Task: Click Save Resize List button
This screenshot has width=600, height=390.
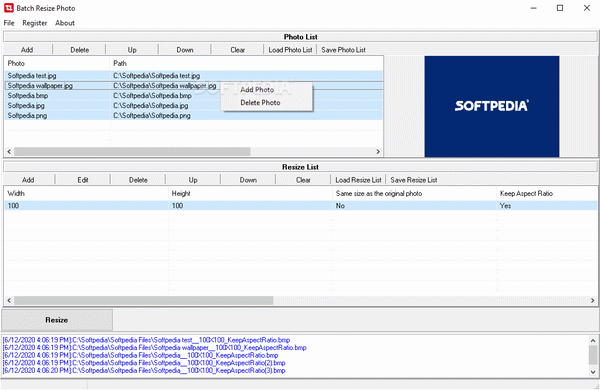Action: [x=414, y=180]
